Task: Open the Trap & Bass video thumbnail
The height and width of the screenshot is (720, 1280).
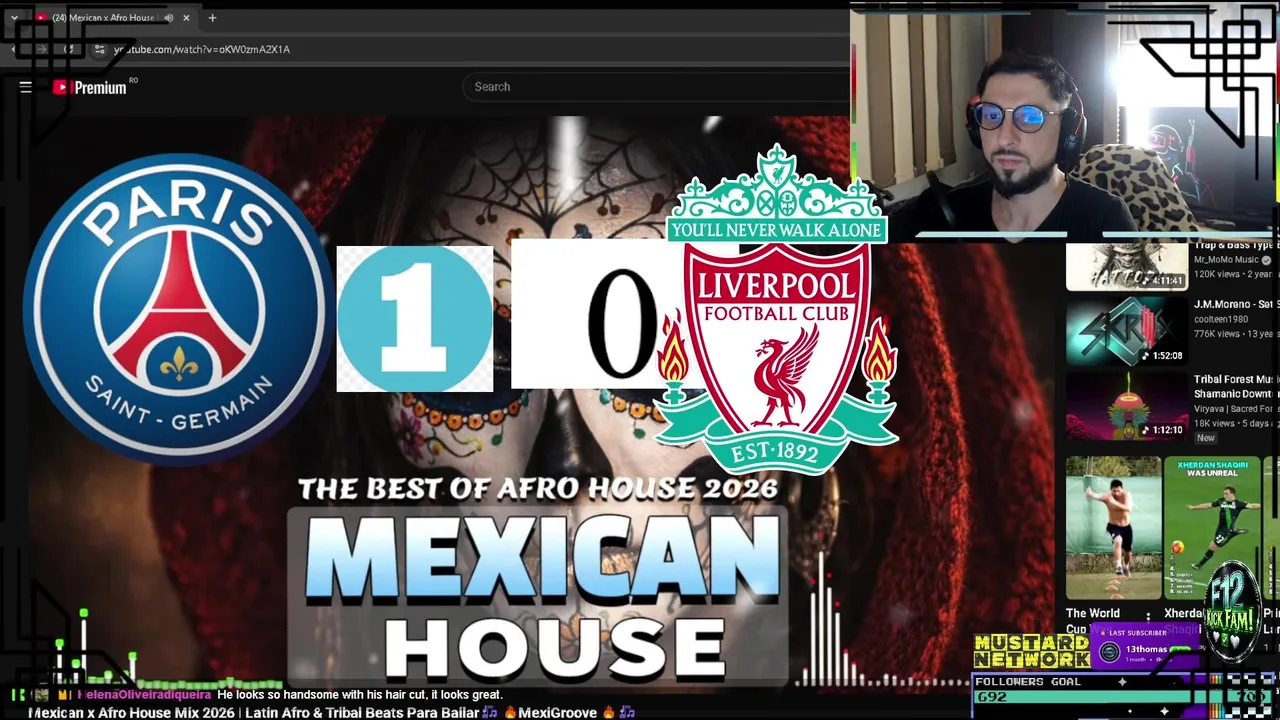Action: click(x=1126, y=266)
